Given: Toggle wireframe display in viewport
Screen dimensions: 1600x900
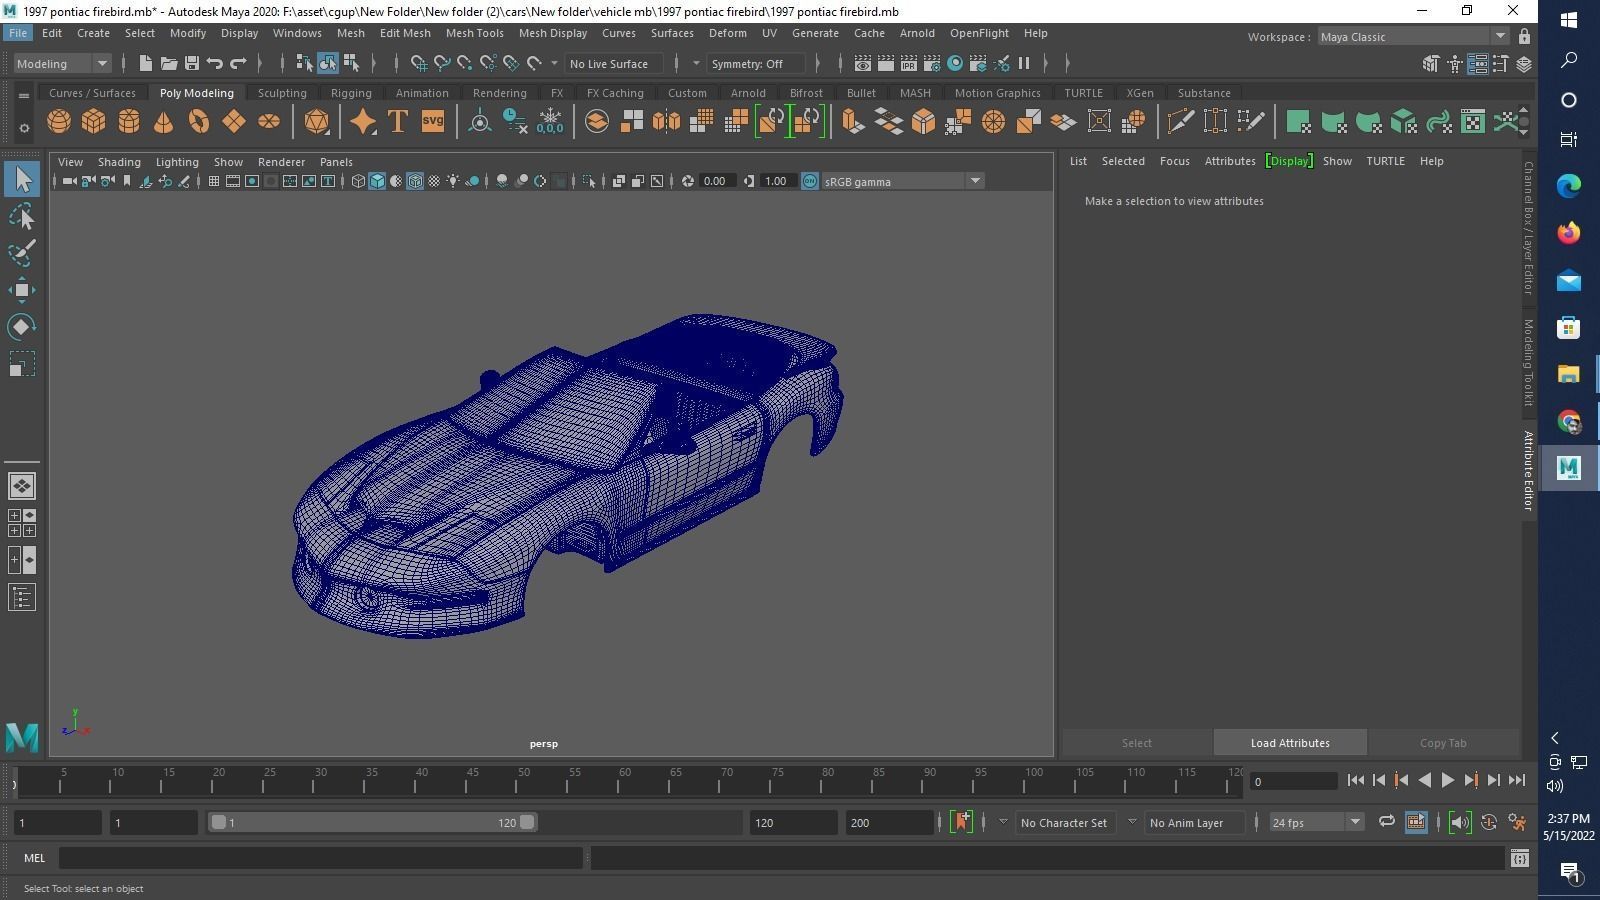Looking at the screenshot, I should (x=358, y=181).
